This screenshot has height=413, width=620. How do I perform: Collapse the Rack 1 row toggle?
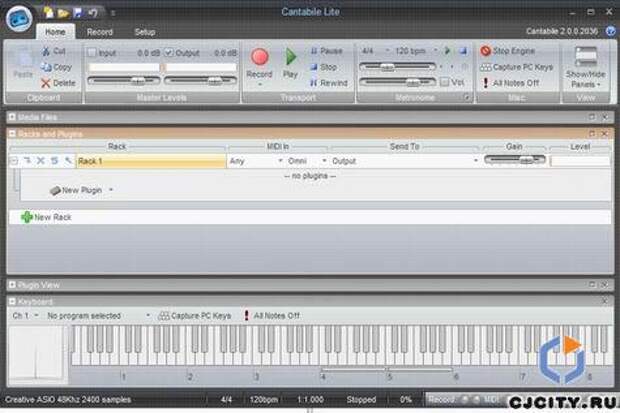[x=14, y=161]
